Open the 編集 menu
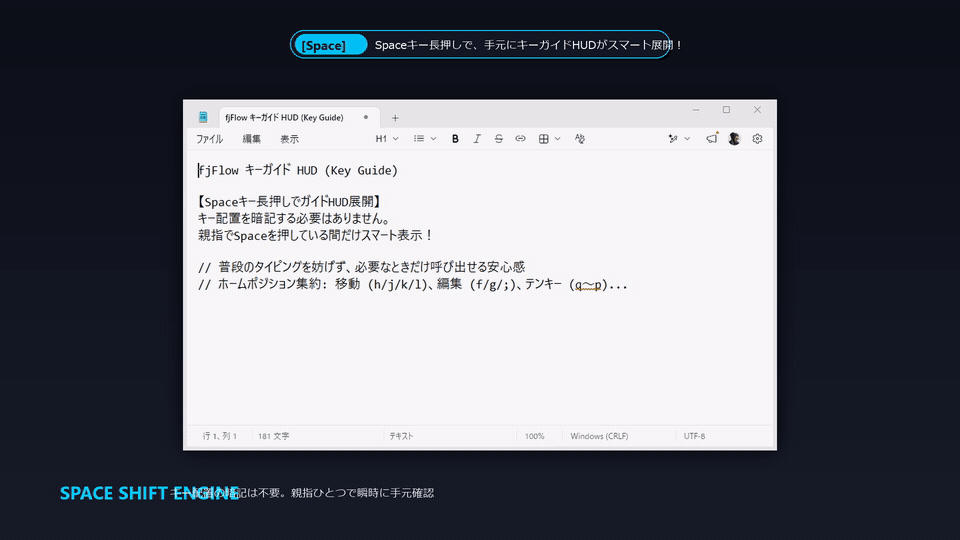Image resolution: width=960 pixels, height=540 pixels. (251, 139)
